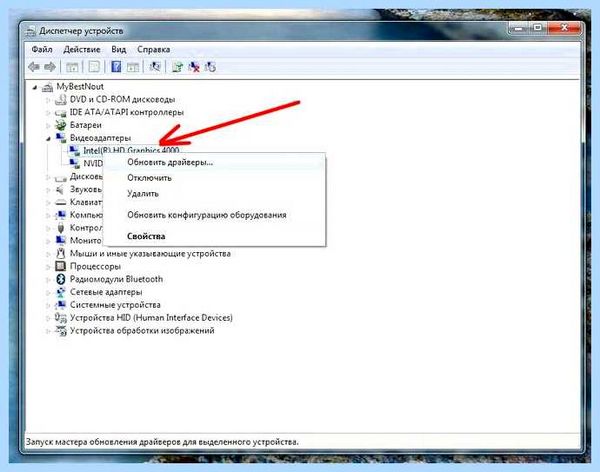Screen dimensions: 600x472
Task: Click the red-X uninstall device toolbar icon
Action: tap(194, 67)
